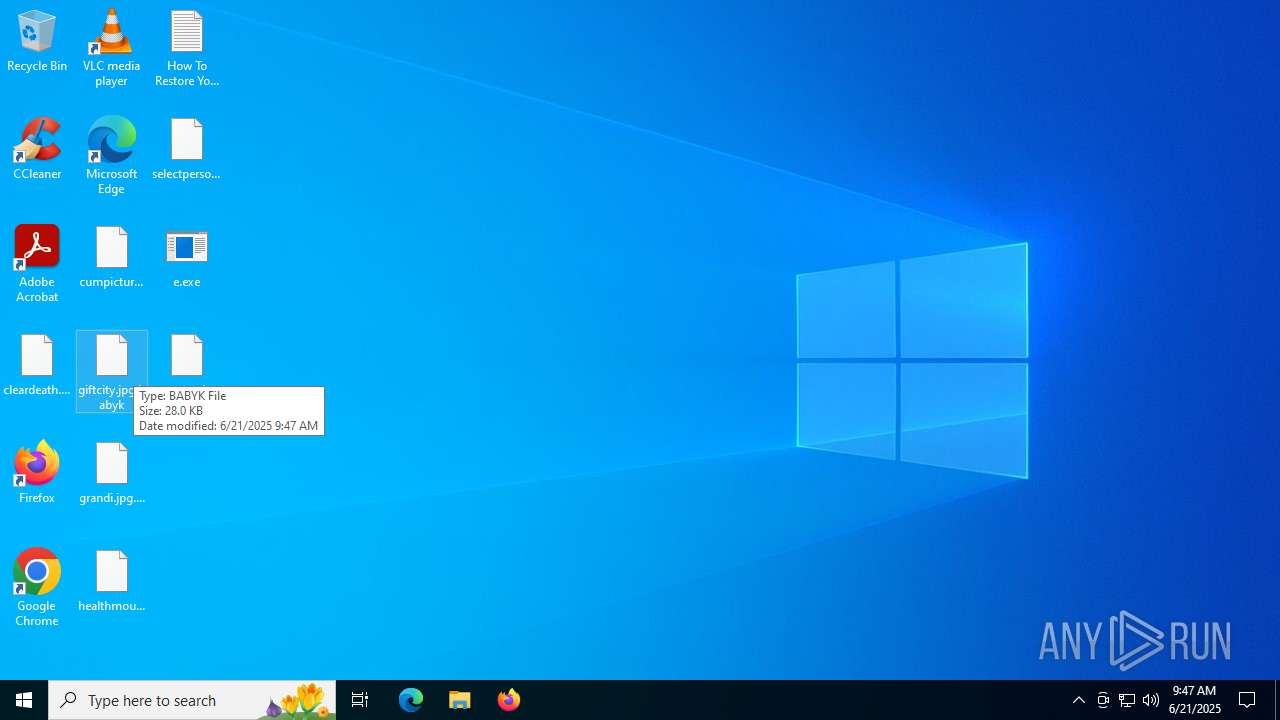Click the taskbar search box
Viewport: 1280px width, 720px height.
click(192, 700)
